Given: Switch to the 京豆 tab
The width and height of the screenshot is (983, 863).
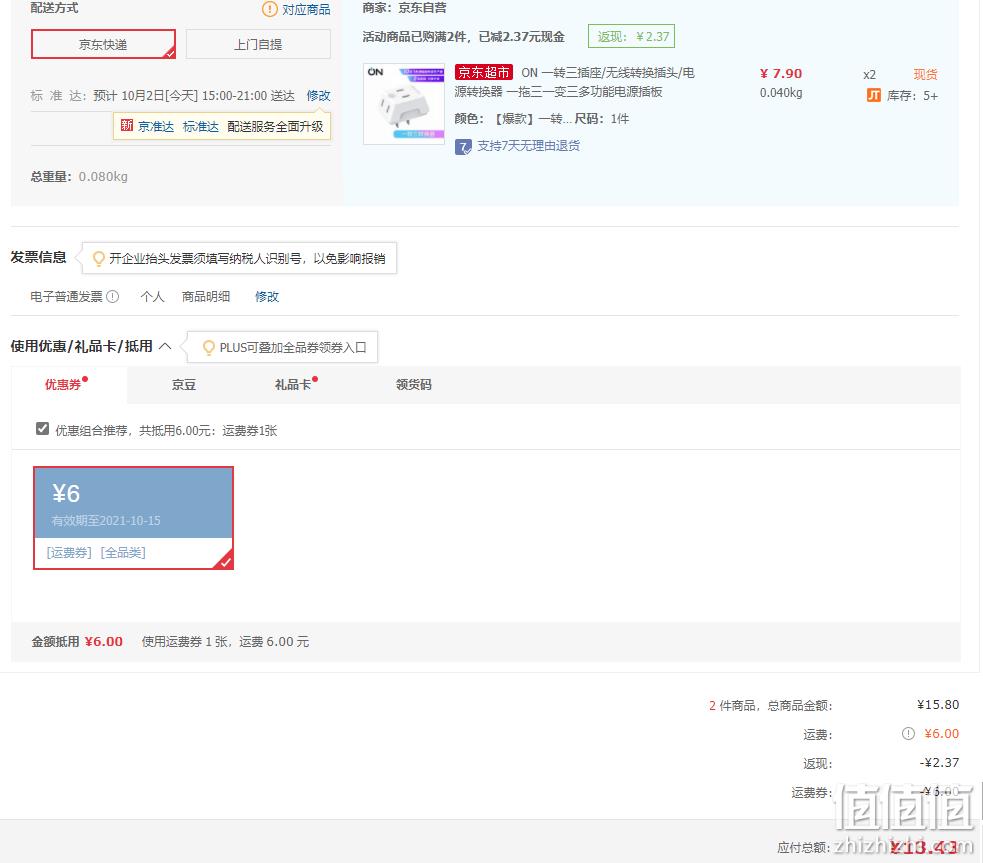Looking at the screenshot, I should pos(184,385).
